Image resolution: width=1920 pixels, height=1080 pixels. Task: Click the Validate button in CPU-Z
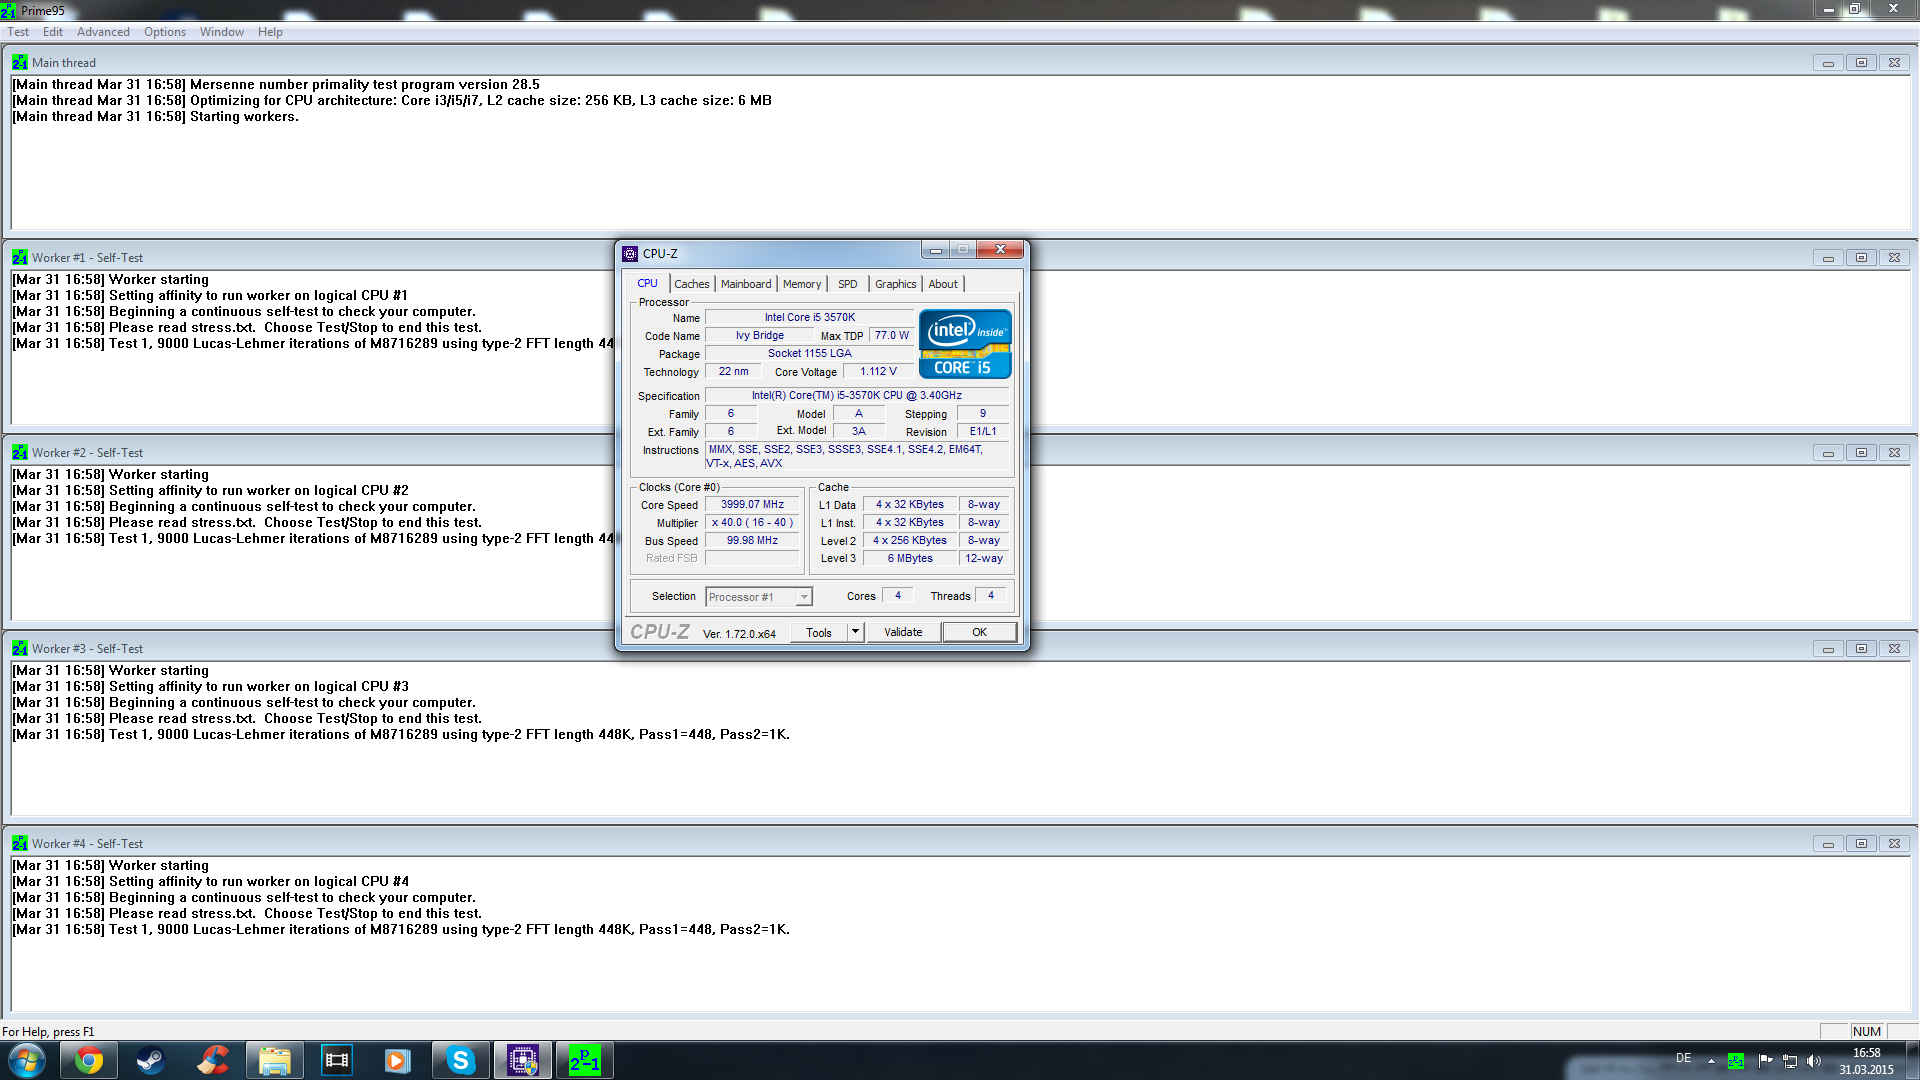point(903,632)
